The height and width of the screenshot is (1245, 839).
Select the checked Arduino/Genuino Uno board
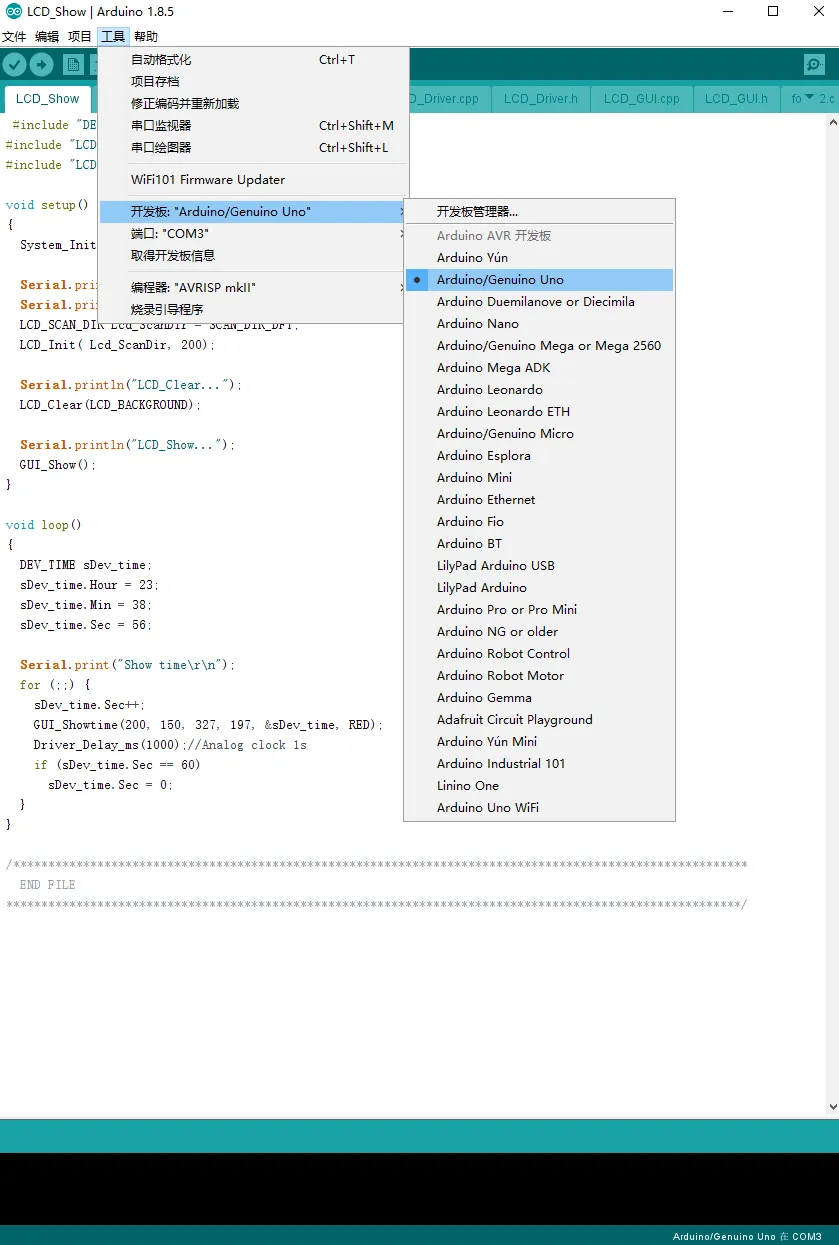point(539,280)
